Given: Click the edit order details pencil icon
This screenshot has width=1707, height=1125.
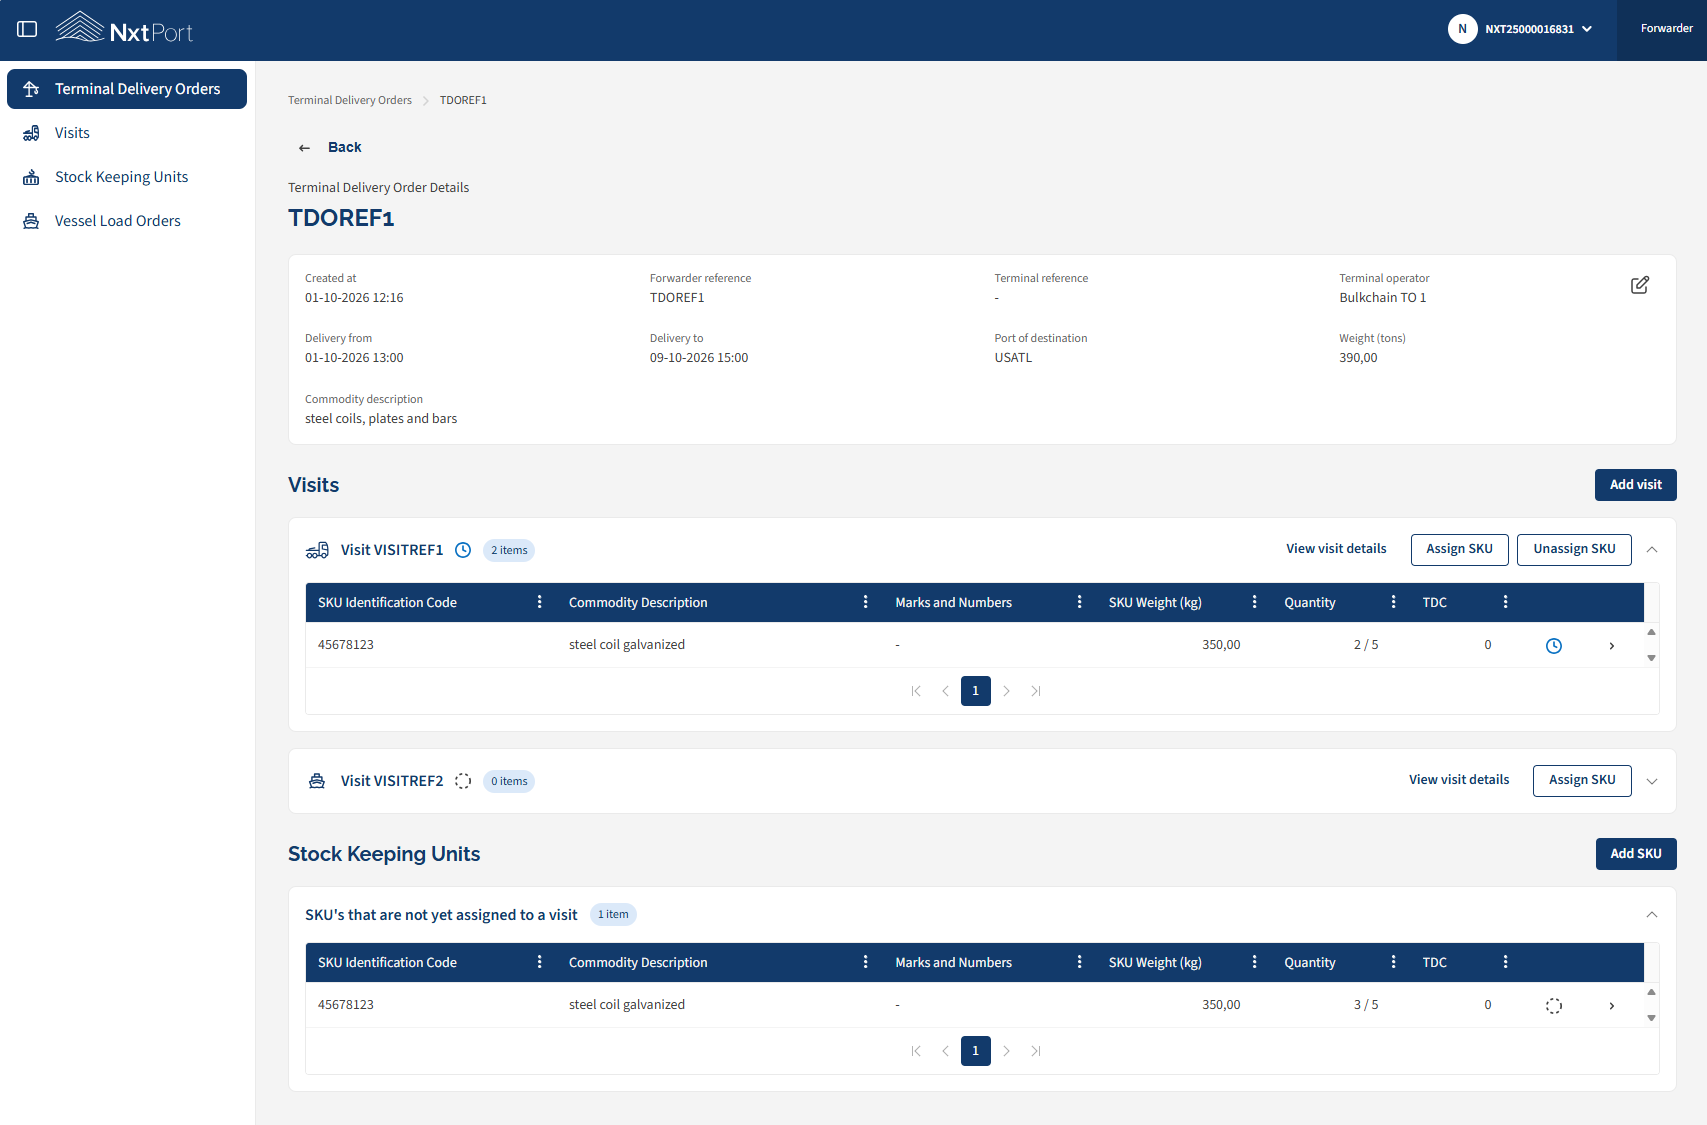Looking at the screenshot, I should (x=1640, y=285).
